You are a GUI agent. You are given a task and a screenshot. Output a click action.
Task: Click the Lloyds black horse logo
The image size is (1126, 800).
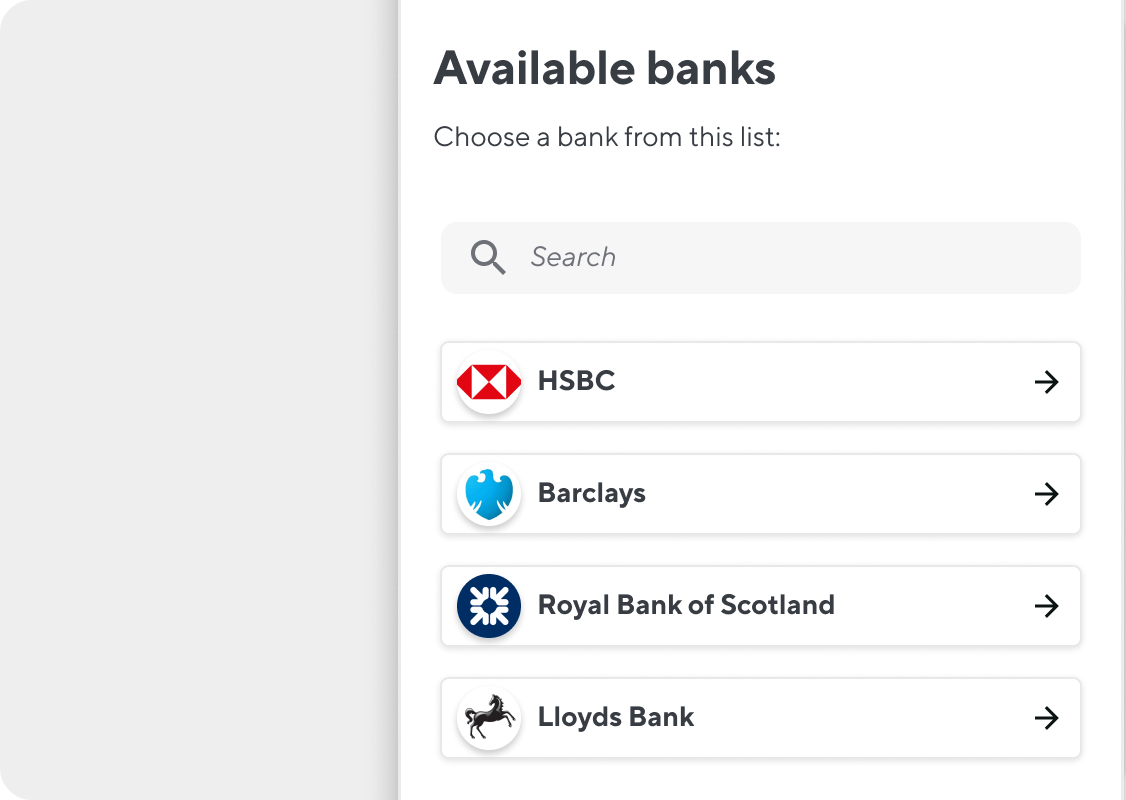point(489,717)
